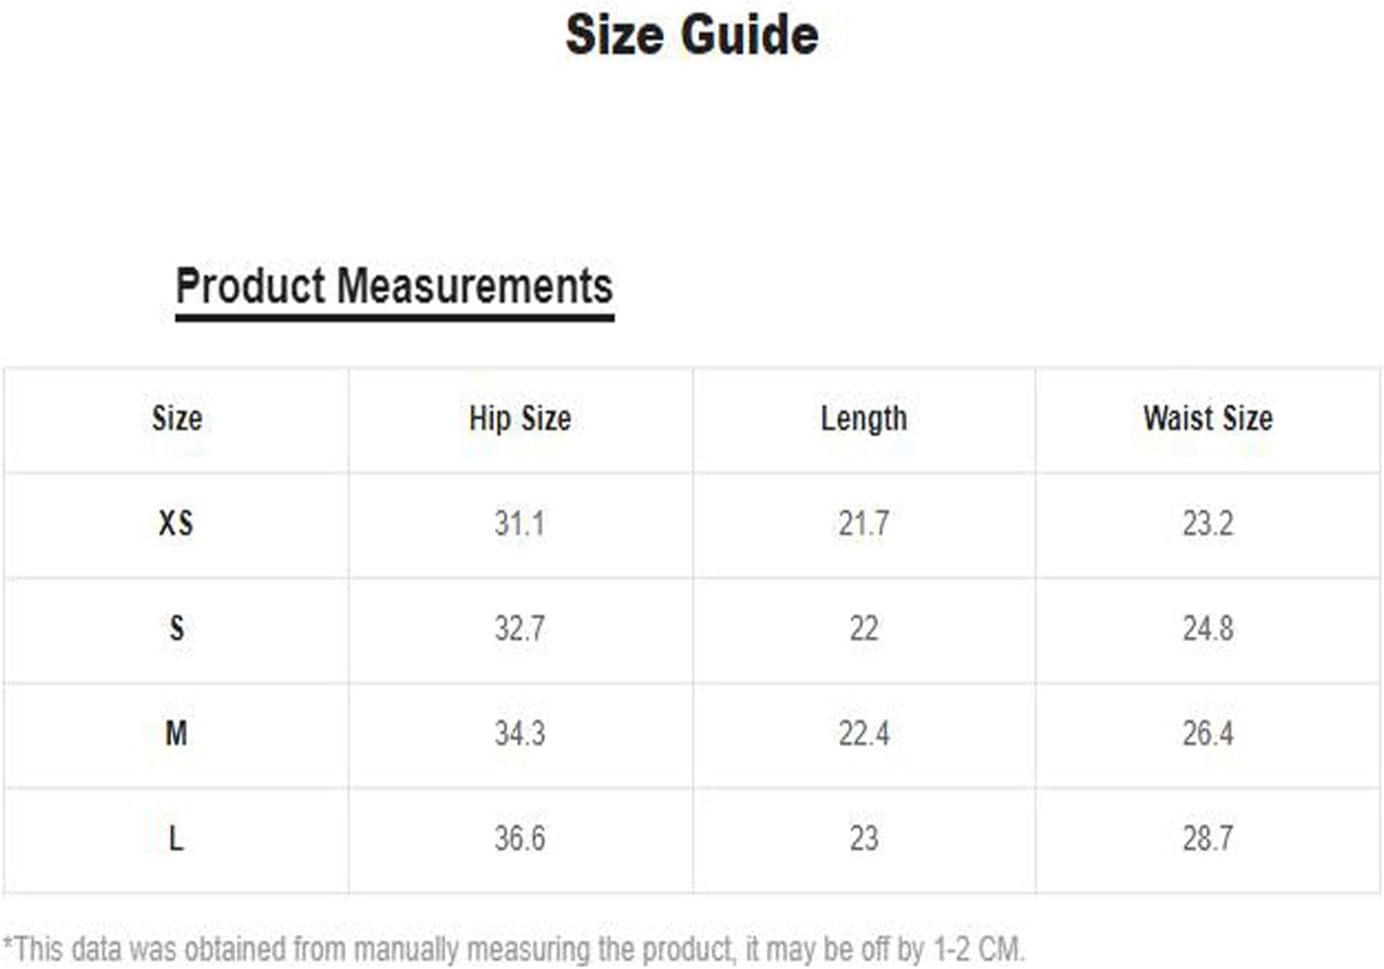Select the Product Measurements heading
1384x969 pixels.
tap(394, 286)
